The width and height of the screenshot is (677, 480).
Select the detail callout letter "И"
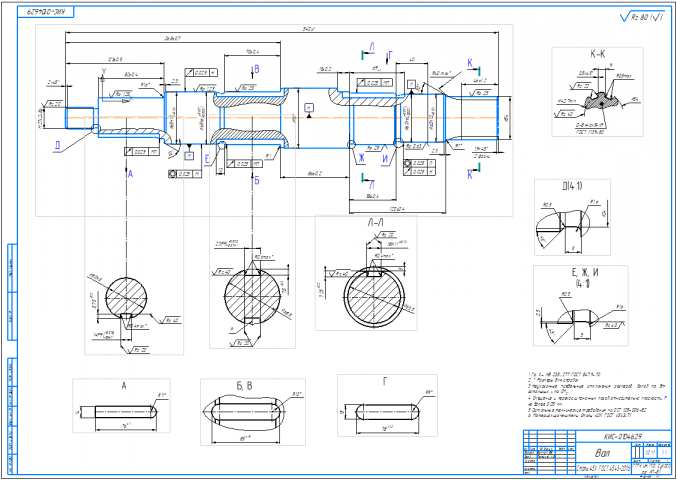coord(386,159)
